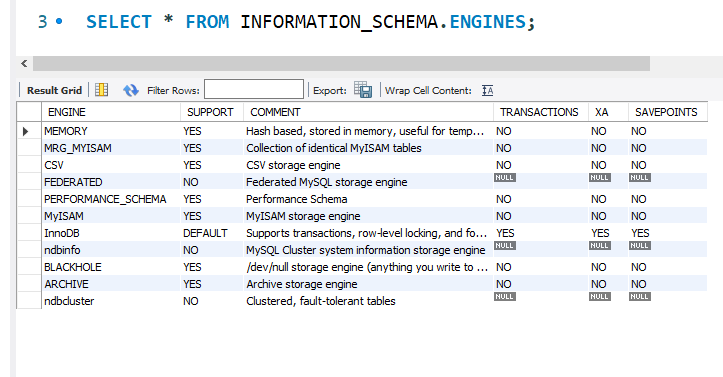Click NO support value for FEDERATED
The image size is (723, 377).
212,182
